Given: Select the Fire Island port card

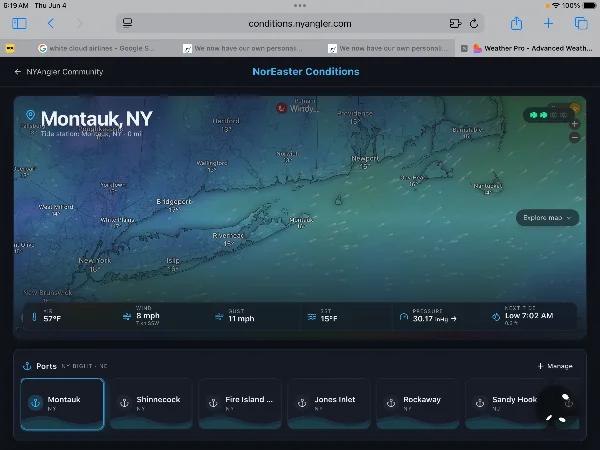Looking at the screenshot, I should point(240,404).
